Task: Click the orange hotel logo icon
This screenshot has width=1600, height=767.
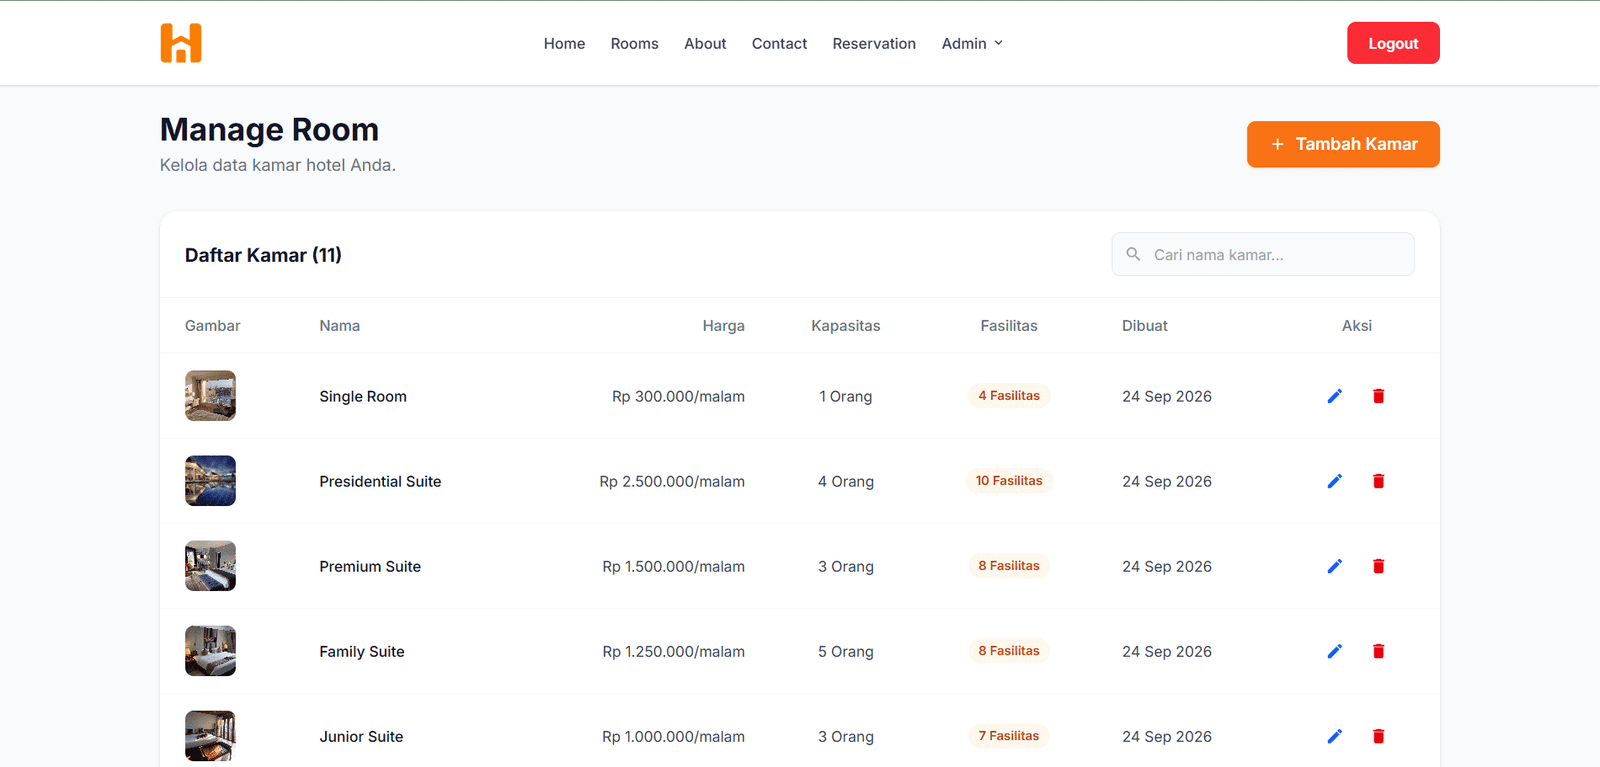Action: (181, 43)
